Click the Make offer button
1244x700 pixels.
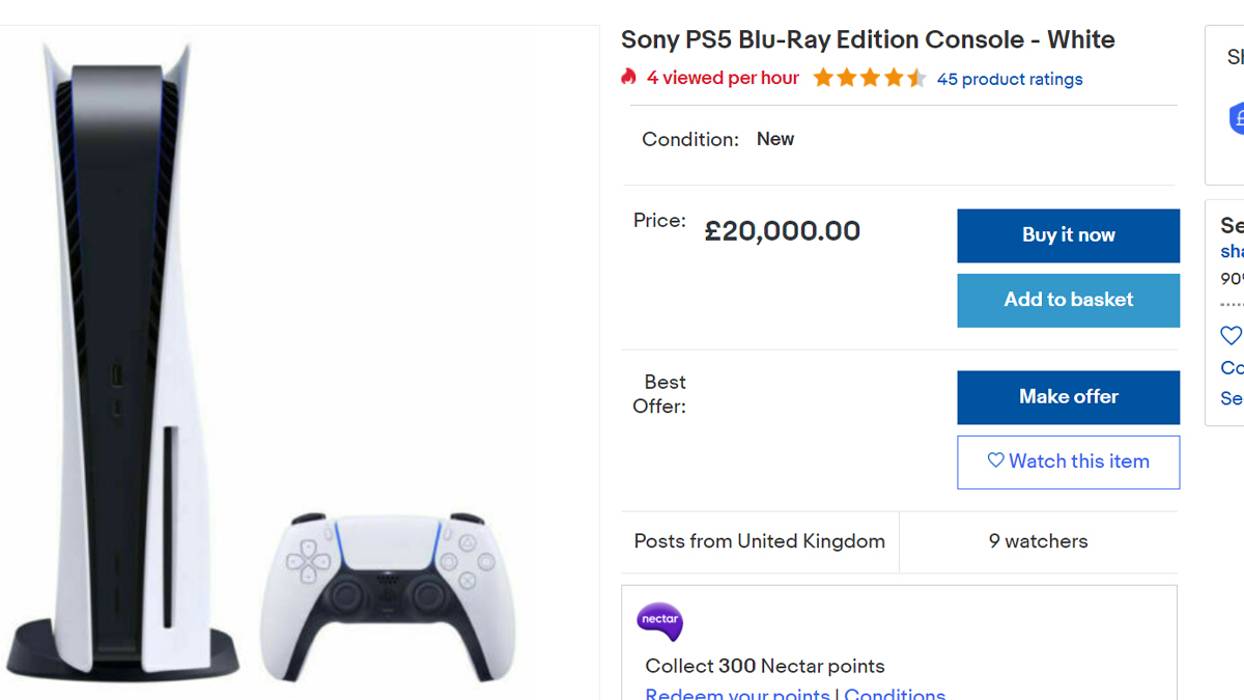click(1068, 397)
